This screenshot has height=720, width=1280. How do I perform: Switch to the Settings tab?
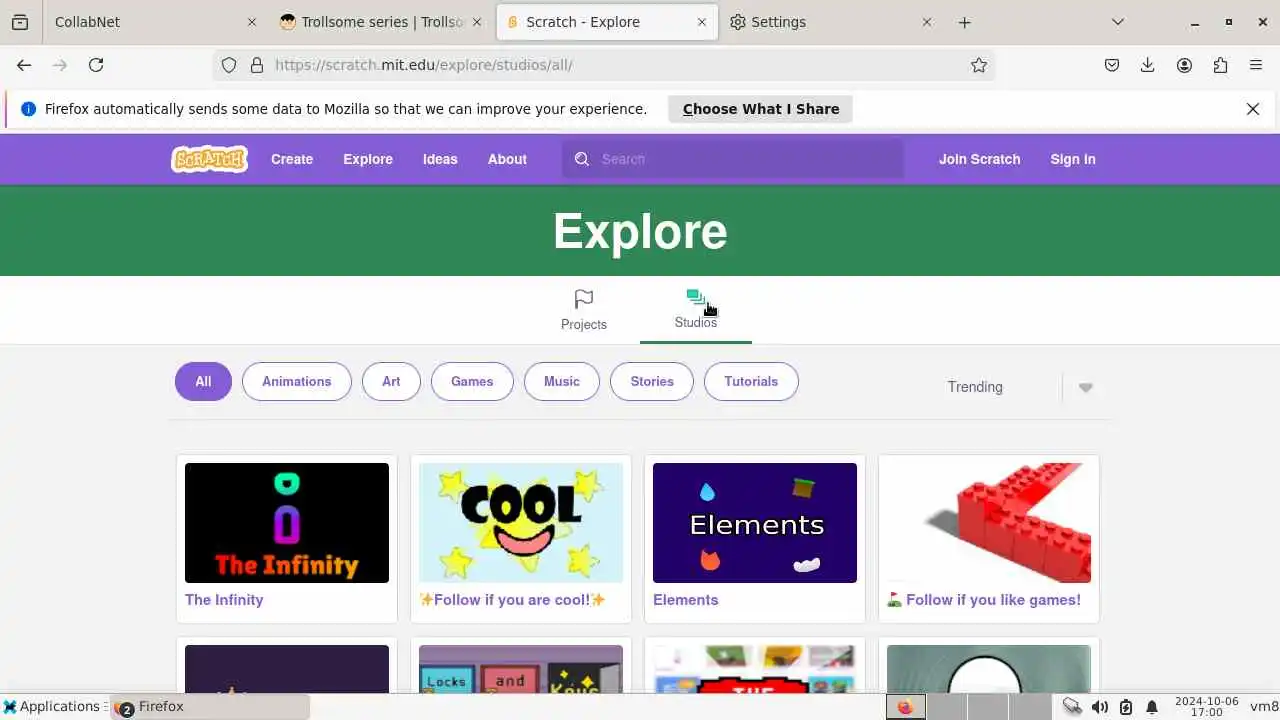(831, 22)
